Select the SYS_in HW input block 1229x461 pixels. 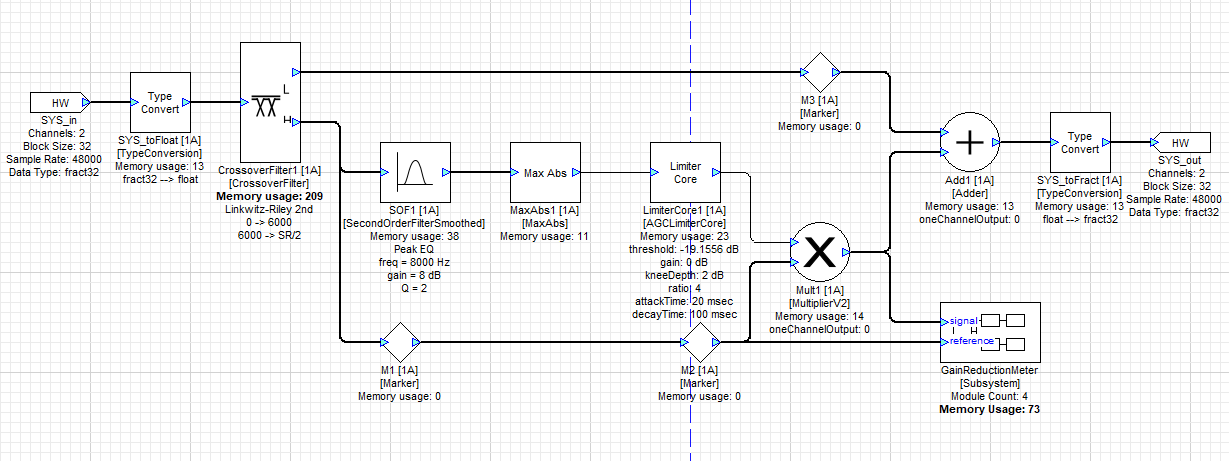[56, 102]
